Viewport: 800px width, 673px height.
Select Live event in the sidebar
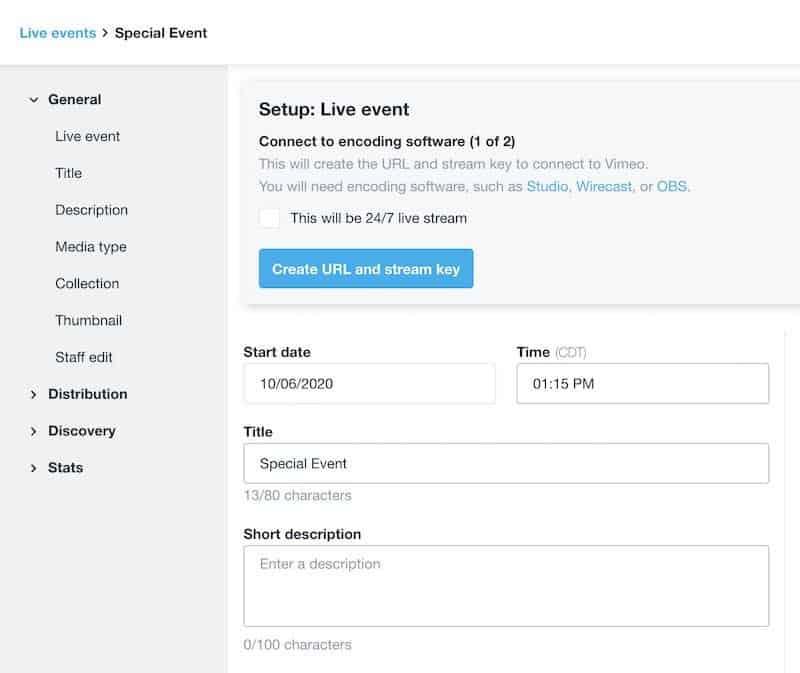tap(88, 136)
